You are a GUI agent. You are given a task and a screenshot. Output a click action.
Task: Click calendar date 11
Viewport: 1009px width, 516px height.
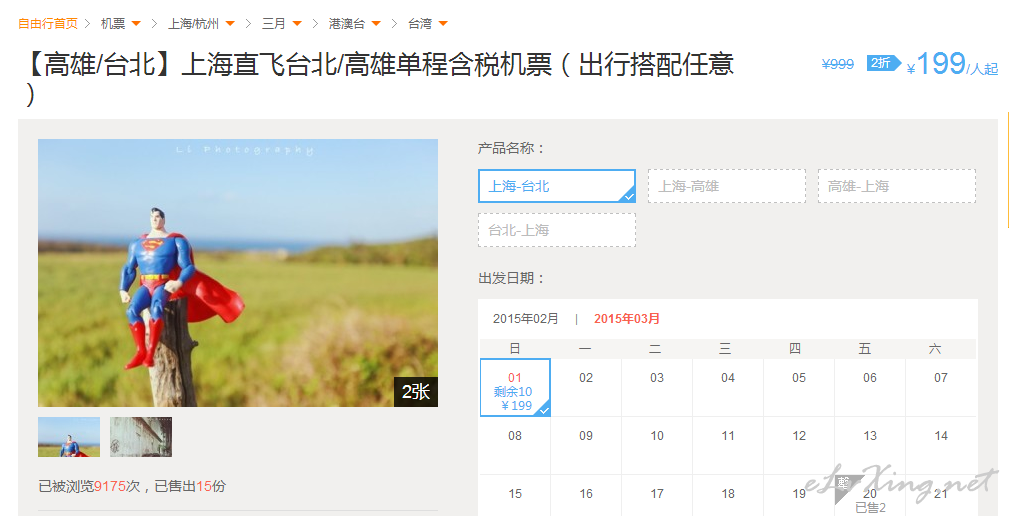[x=728, y=445]
